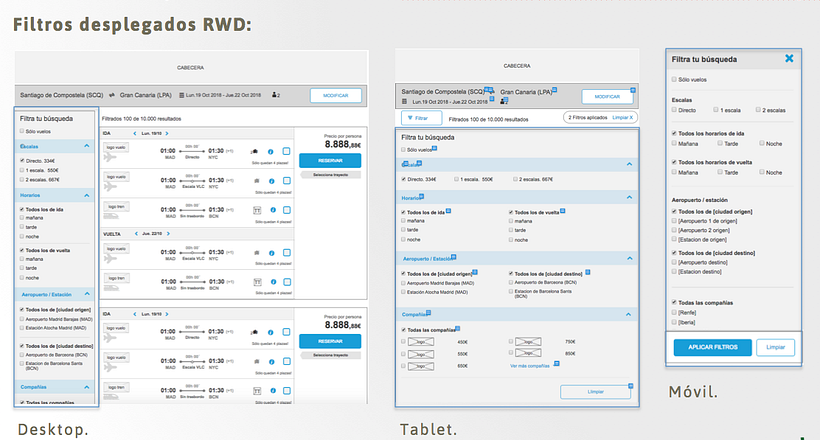
Task: Open the Ver más compañías link in tablet
Action: pos(530,366)
